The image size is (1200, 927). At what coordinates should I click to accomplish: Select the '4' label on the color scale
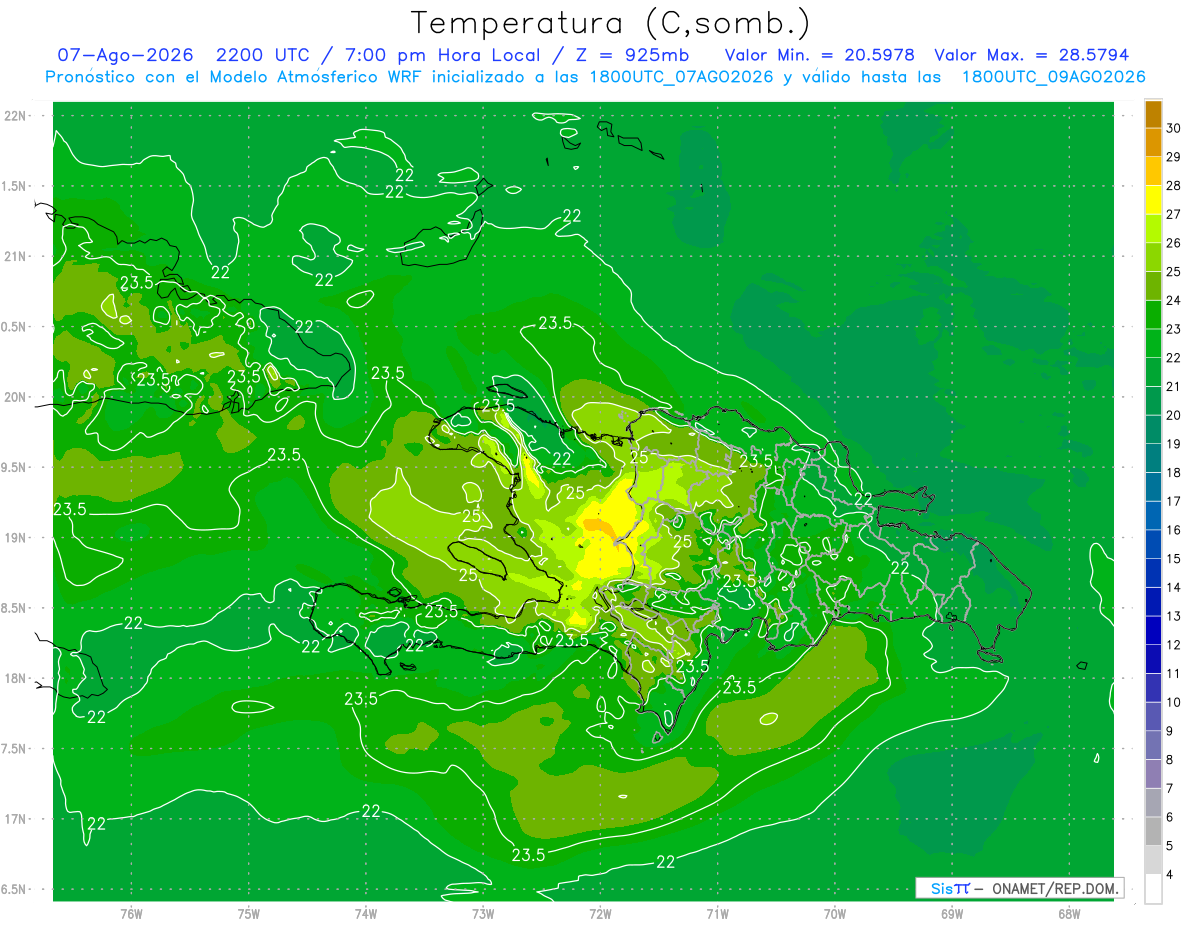tap(1170, 875)
